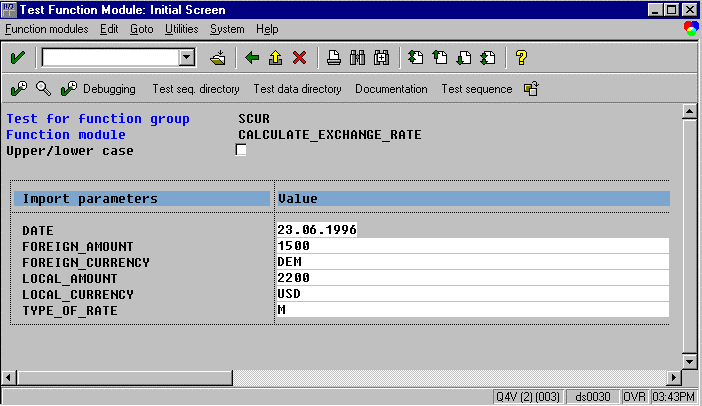Click the First page navigation icon
This screenshot has width=702, height=406.
416,58
